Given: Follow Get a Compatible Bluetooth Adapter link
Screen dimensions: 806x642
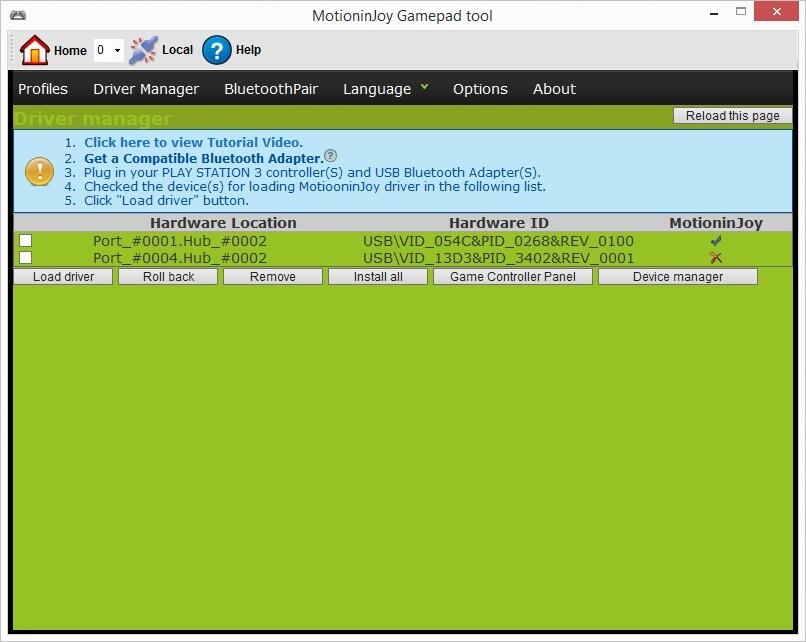Looking at the screenshot, I should pos(204,158).
